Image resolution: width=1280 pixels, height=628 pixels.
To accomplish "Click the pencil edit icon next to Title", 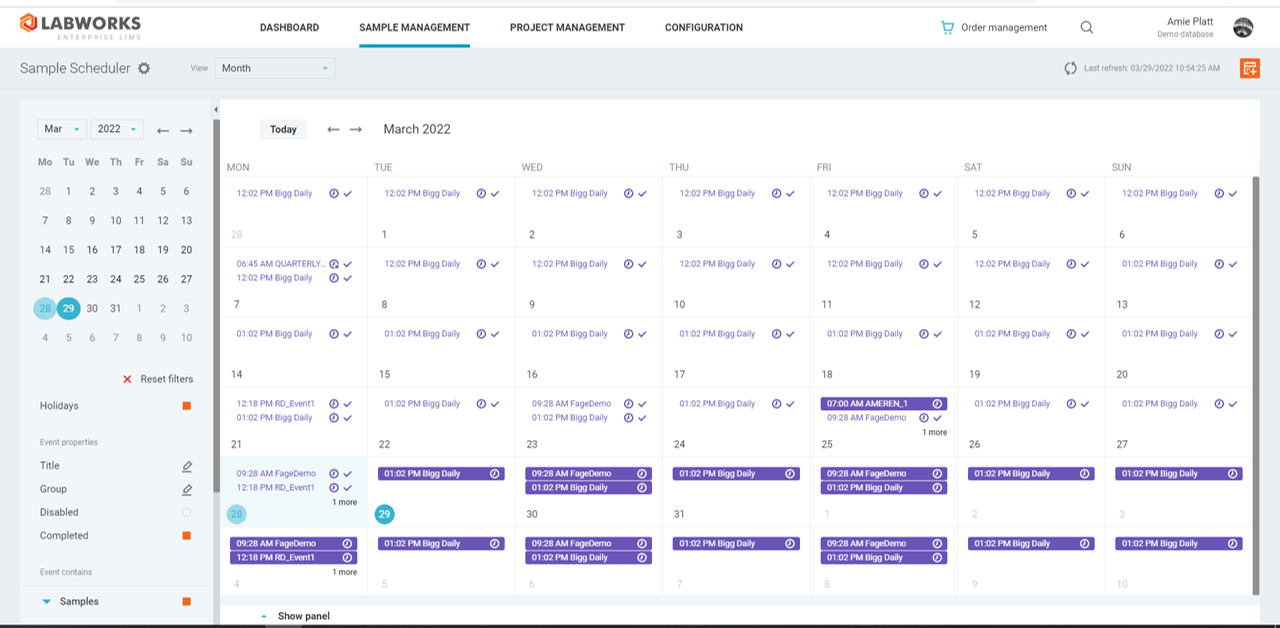I will (187, 466).
